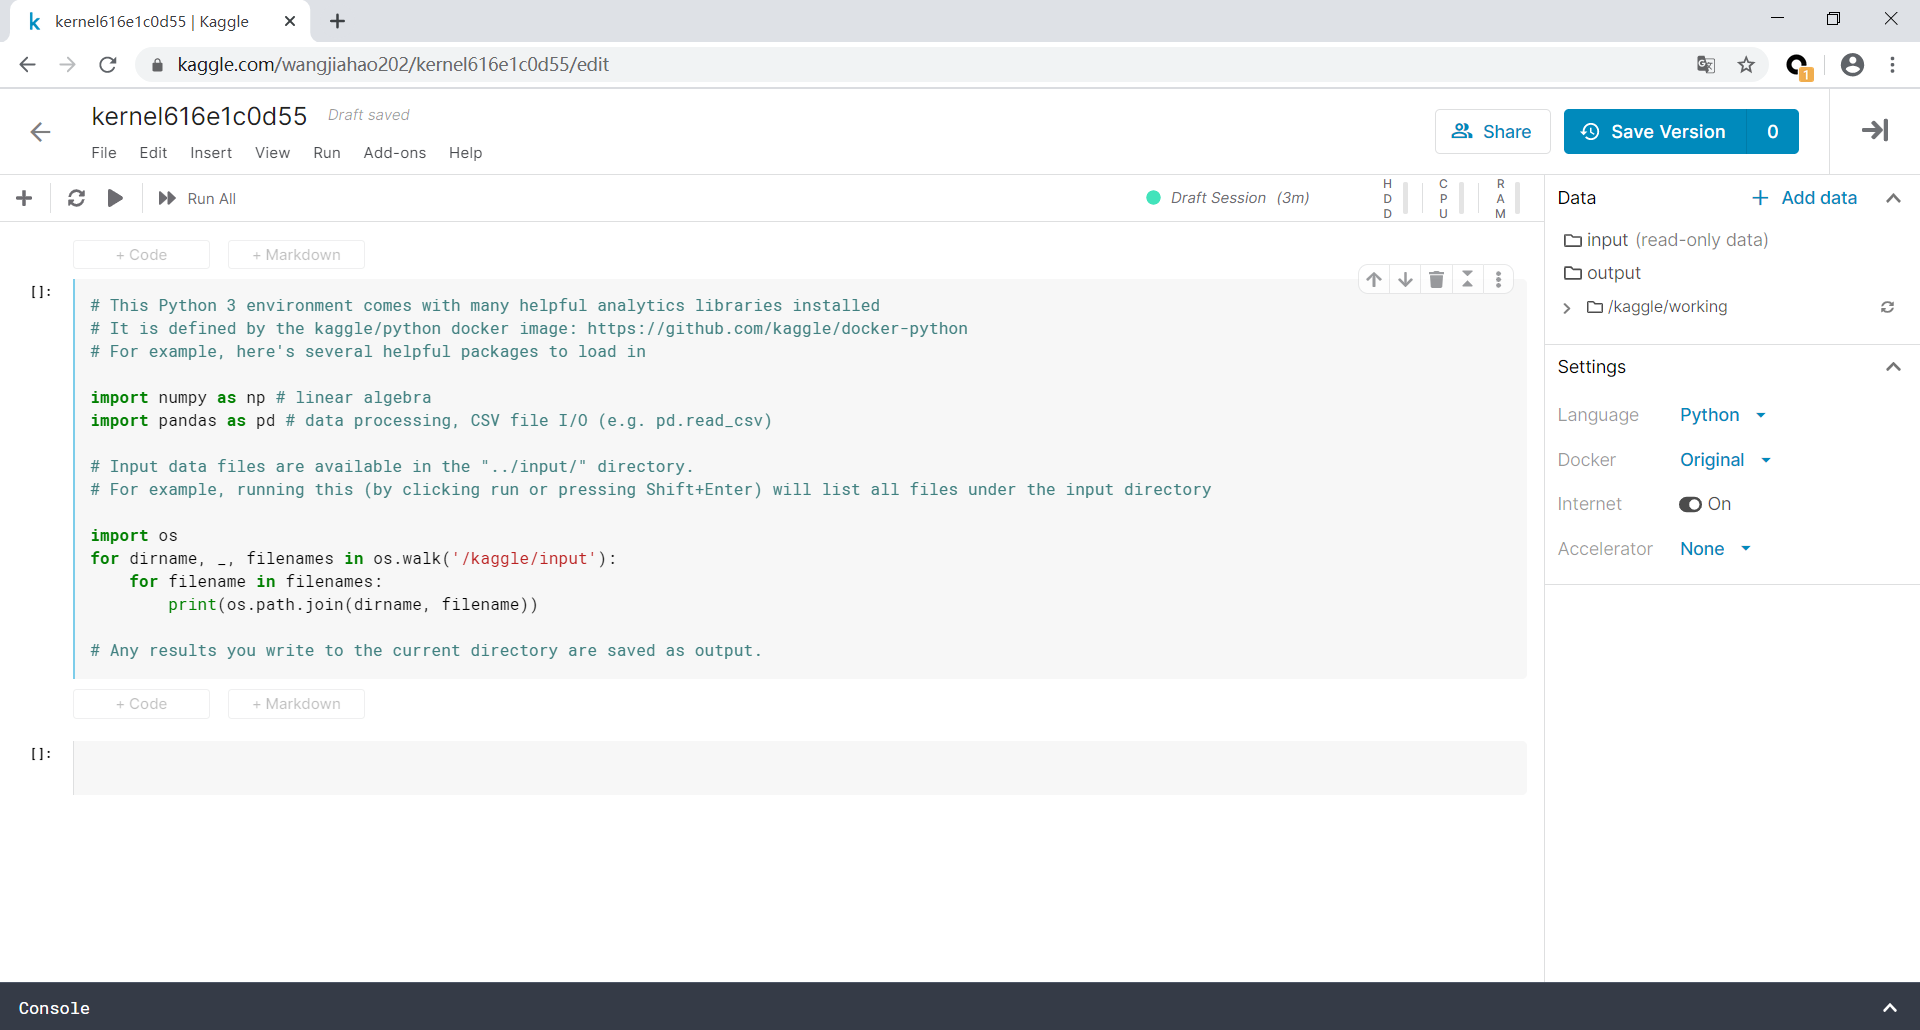The height and width of the screenshot is (1030, 1920).
Task: Click the Share button
Action: (1492, 131)
